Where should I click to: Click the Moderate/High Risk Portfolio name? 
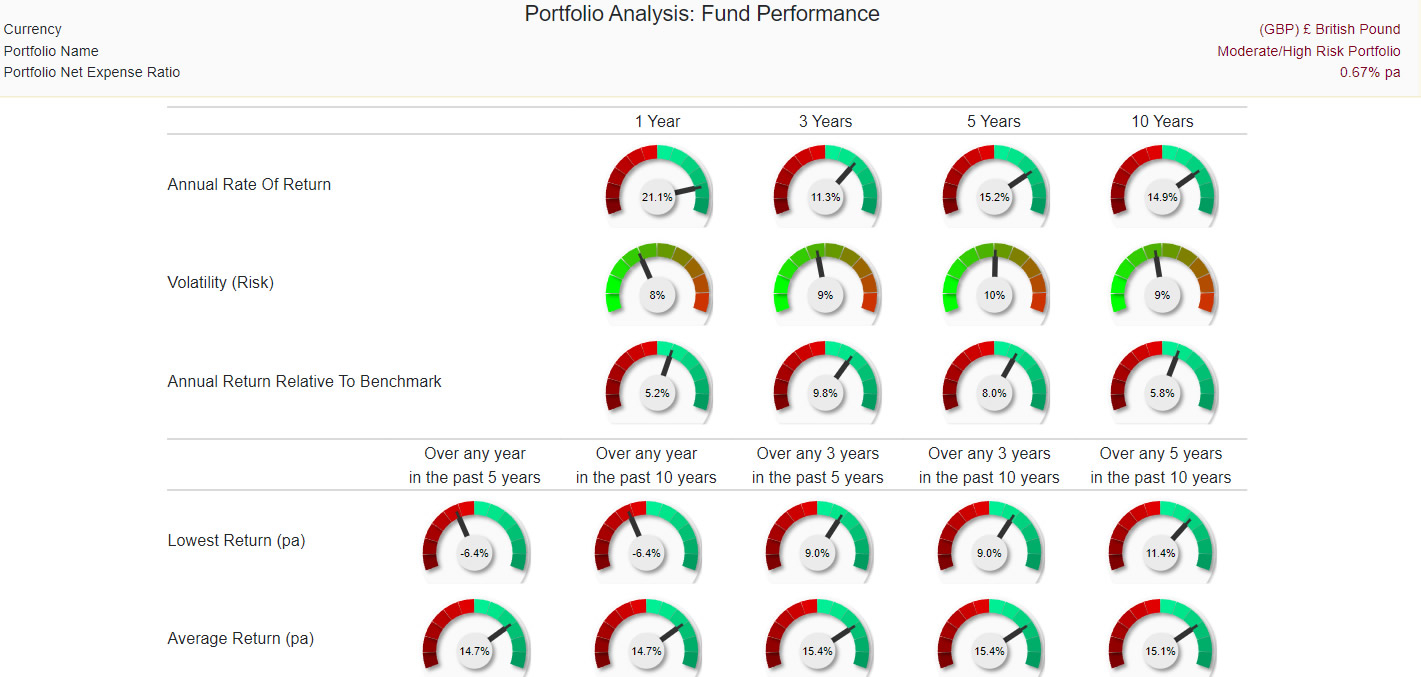pos(1308,51)
